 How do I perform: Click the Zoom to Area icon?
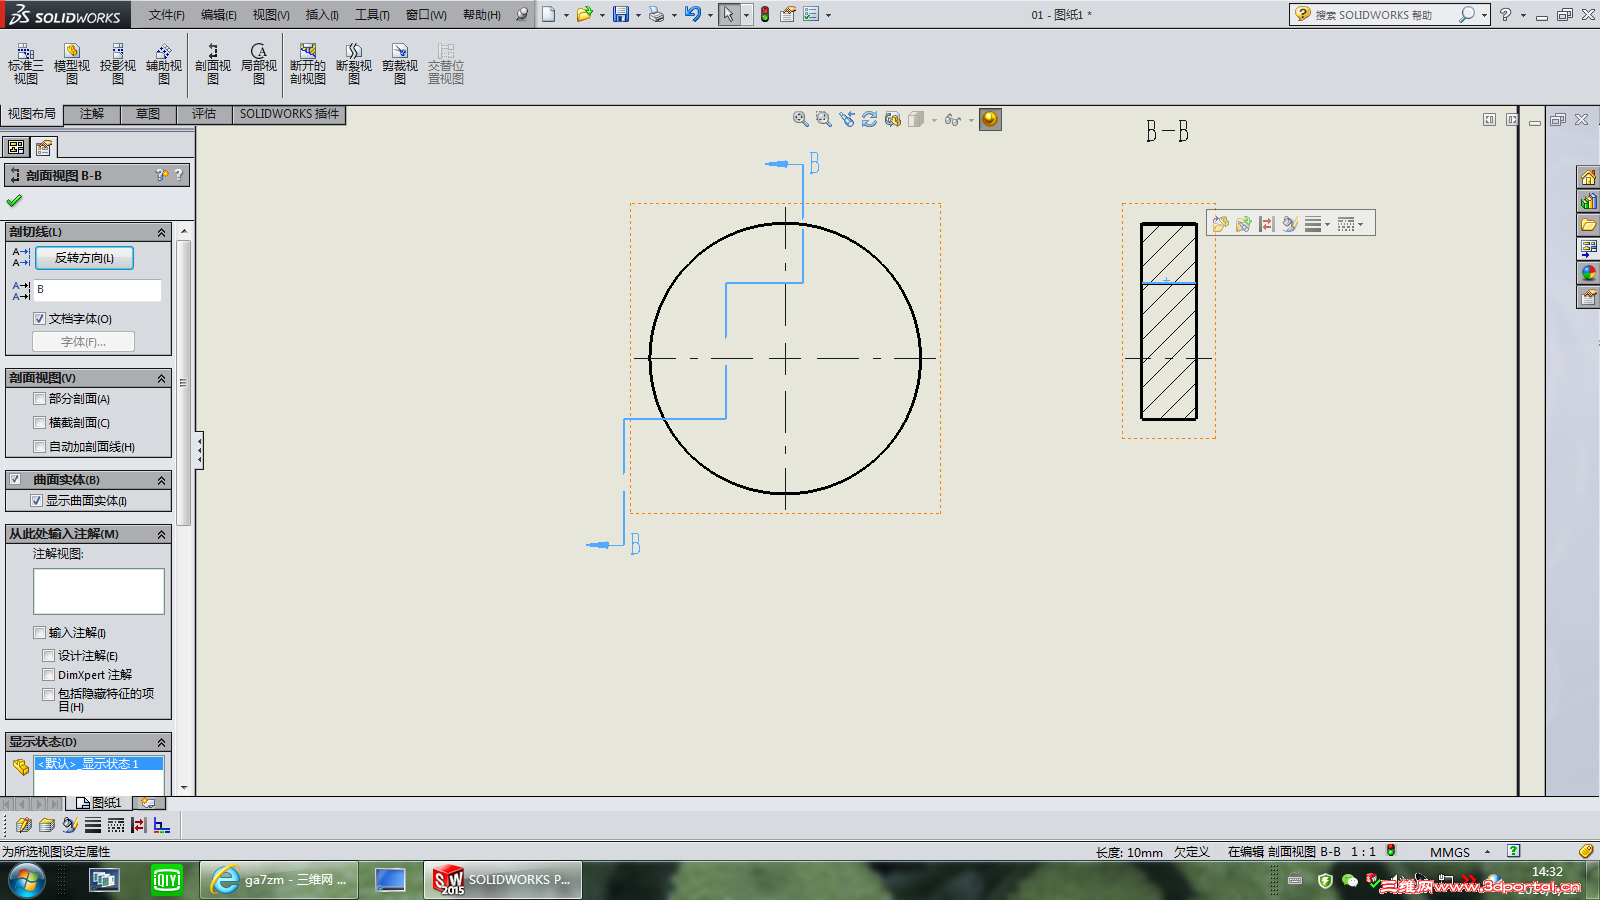pyautogui.click(x=824, y=119)
